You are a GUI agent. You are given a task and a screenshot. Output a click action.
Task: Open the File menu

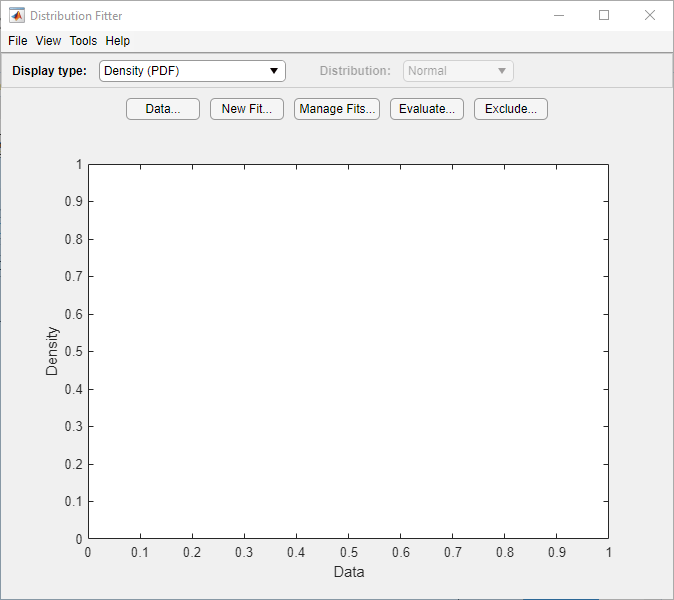[x=18, y=41]
